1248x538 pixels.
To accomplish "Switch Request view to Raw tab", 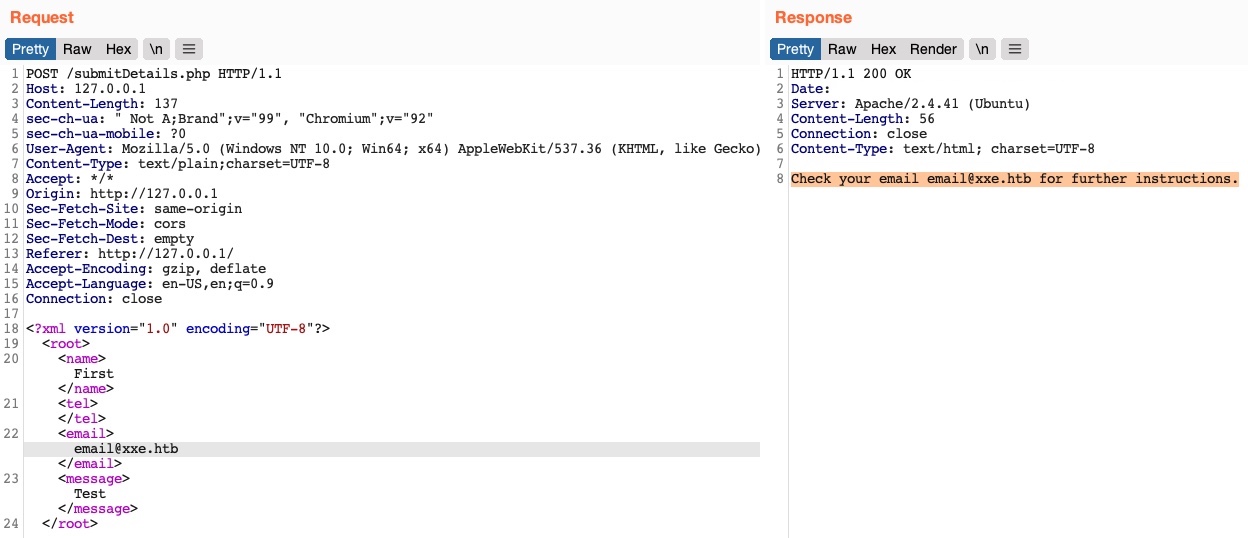I will 77,49.
